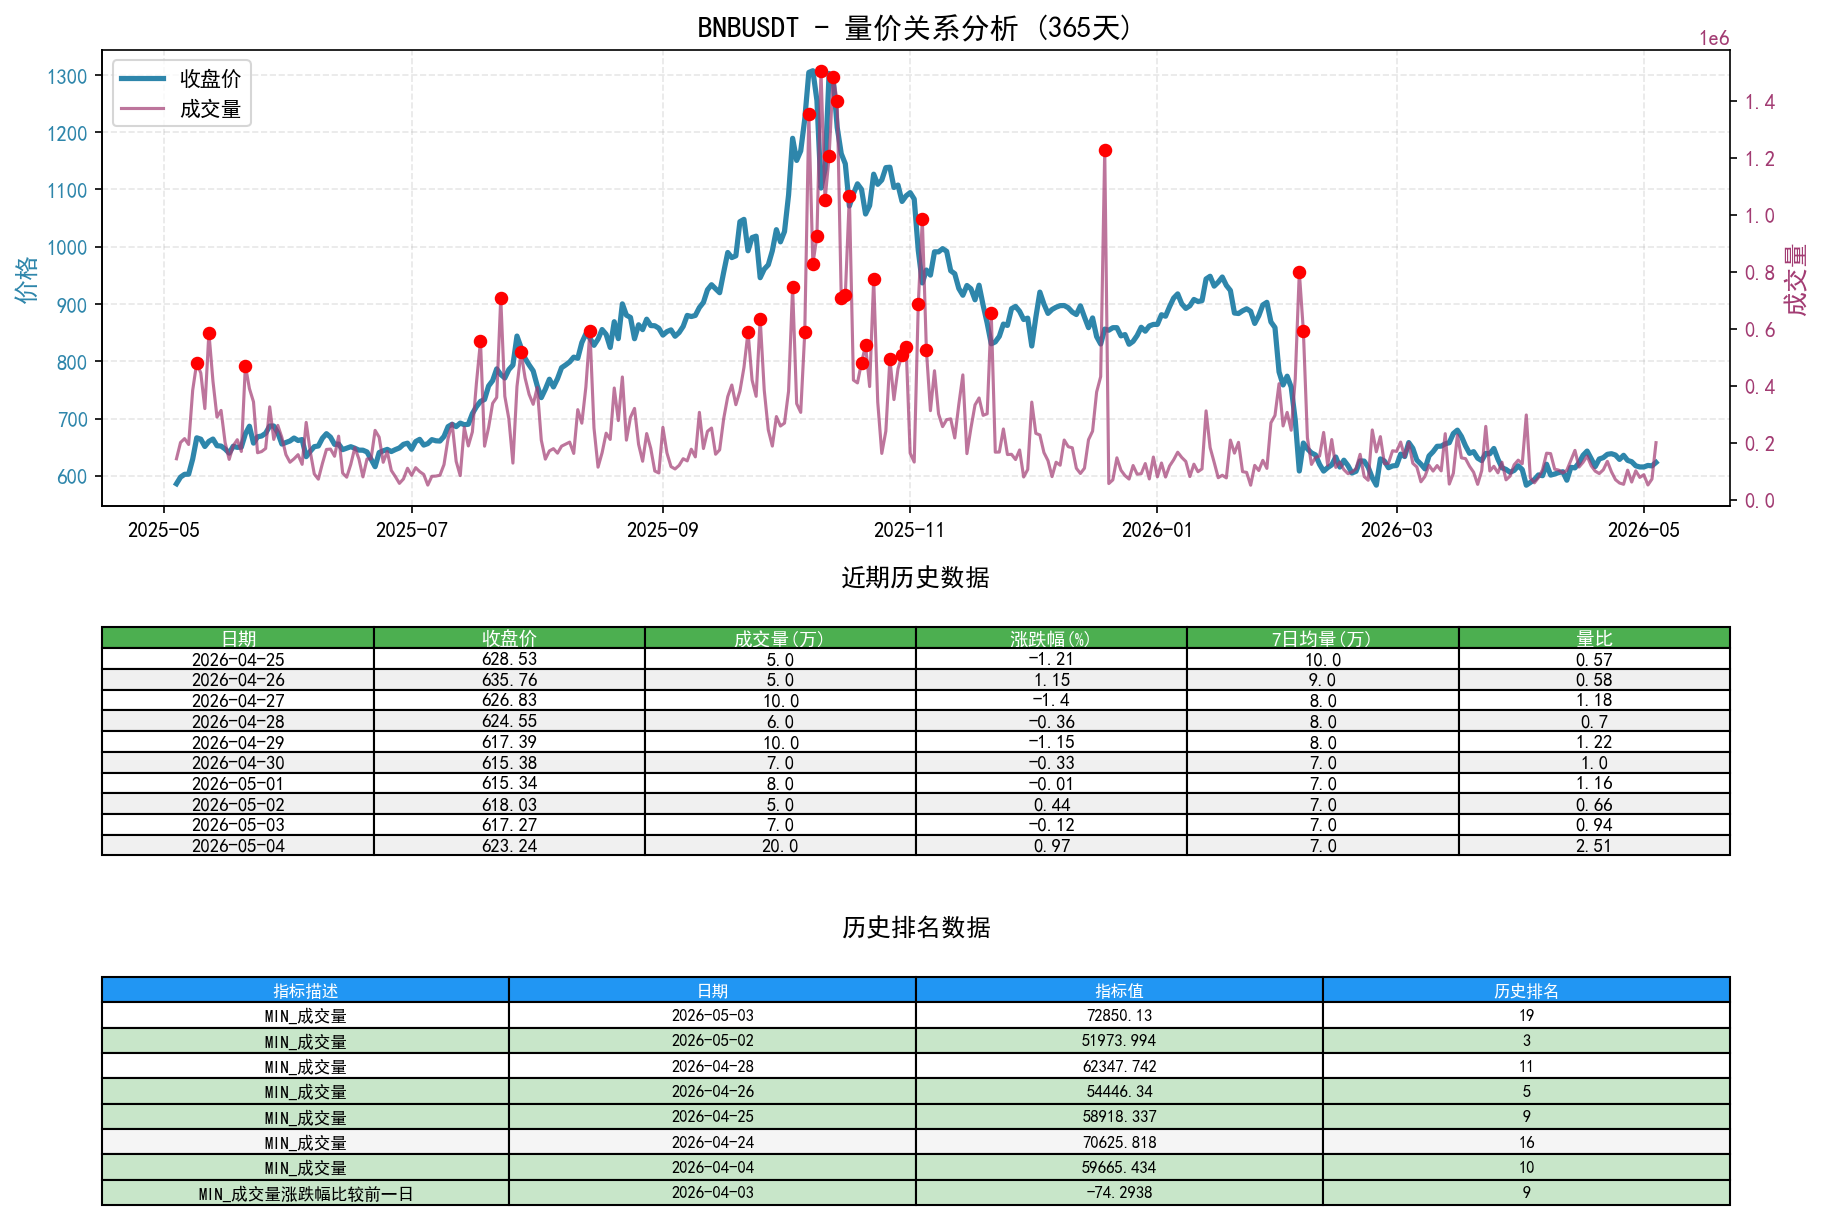Click the indicator value 54446.34
1822x1220 pixels.
click(x=1119, y=1091)
